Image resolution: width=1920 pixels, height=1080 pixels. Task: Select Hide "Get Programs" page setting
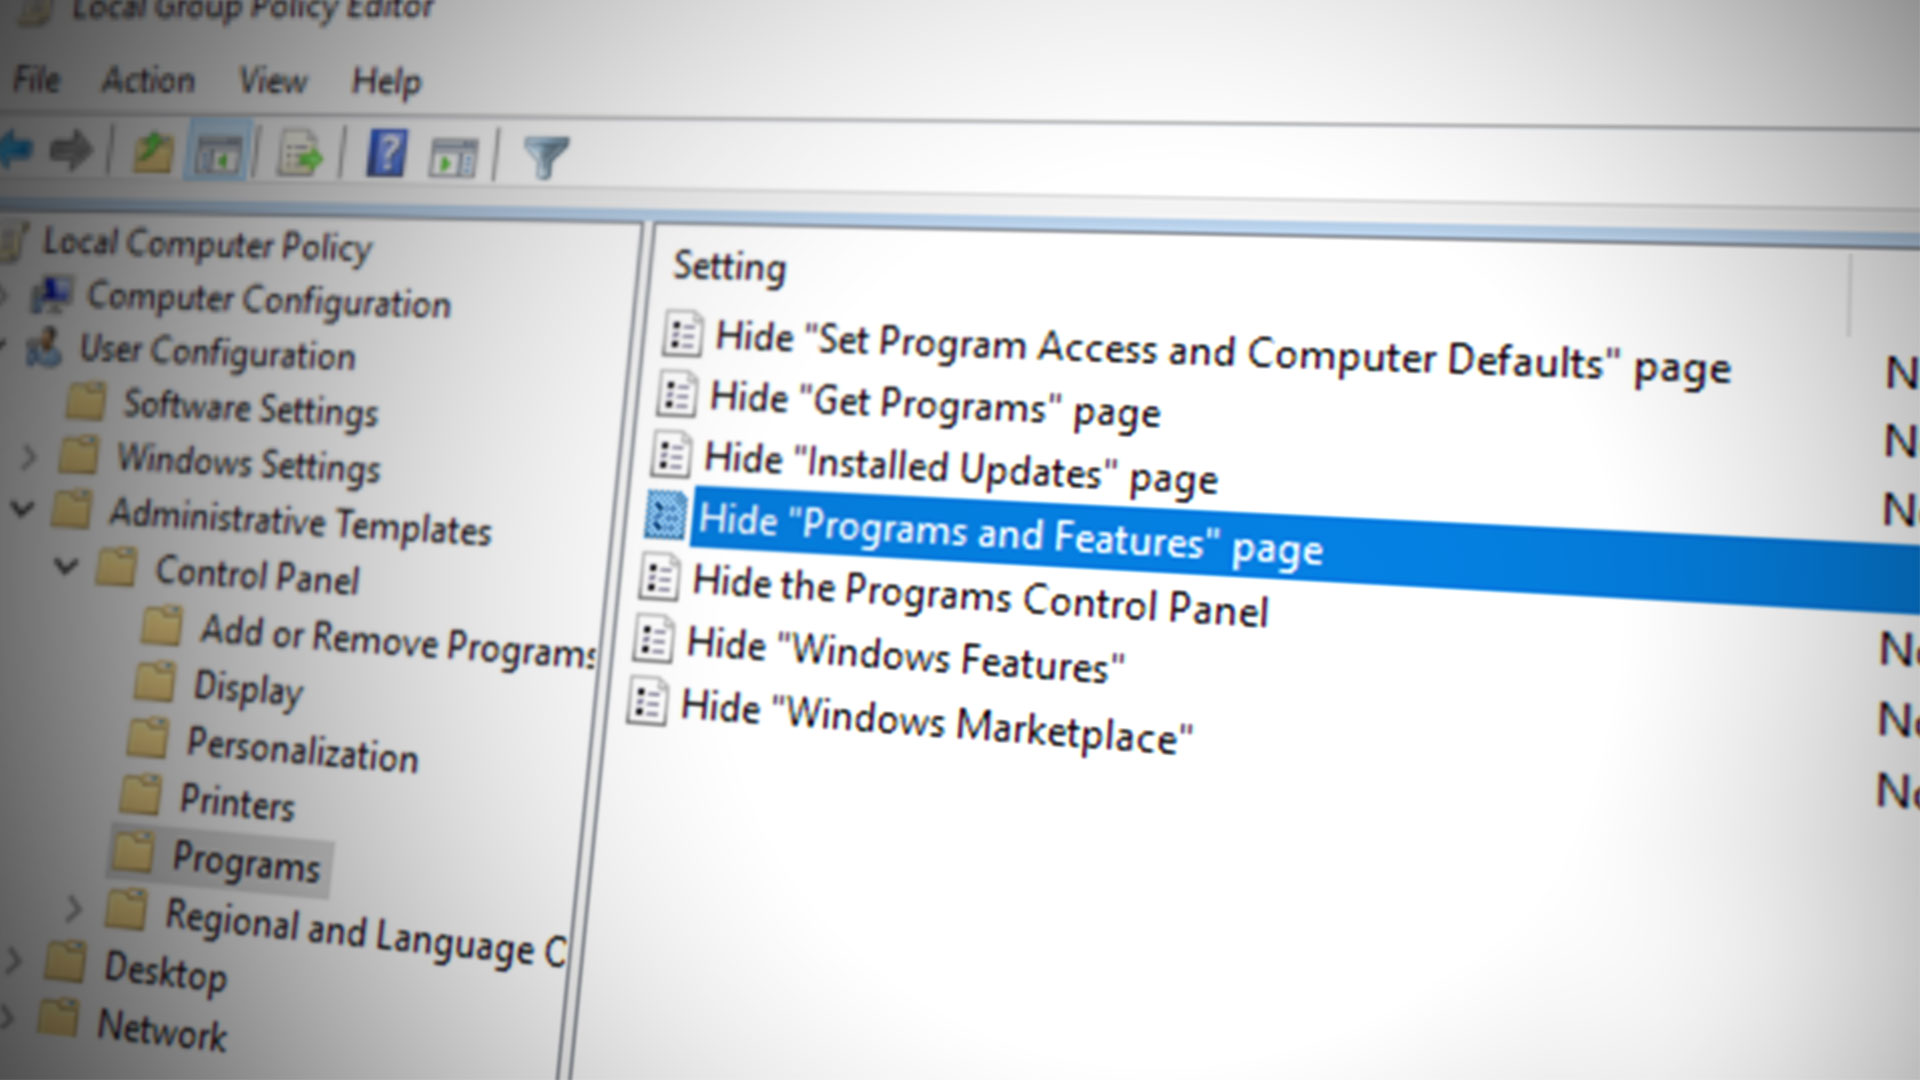tap(933, 404)
